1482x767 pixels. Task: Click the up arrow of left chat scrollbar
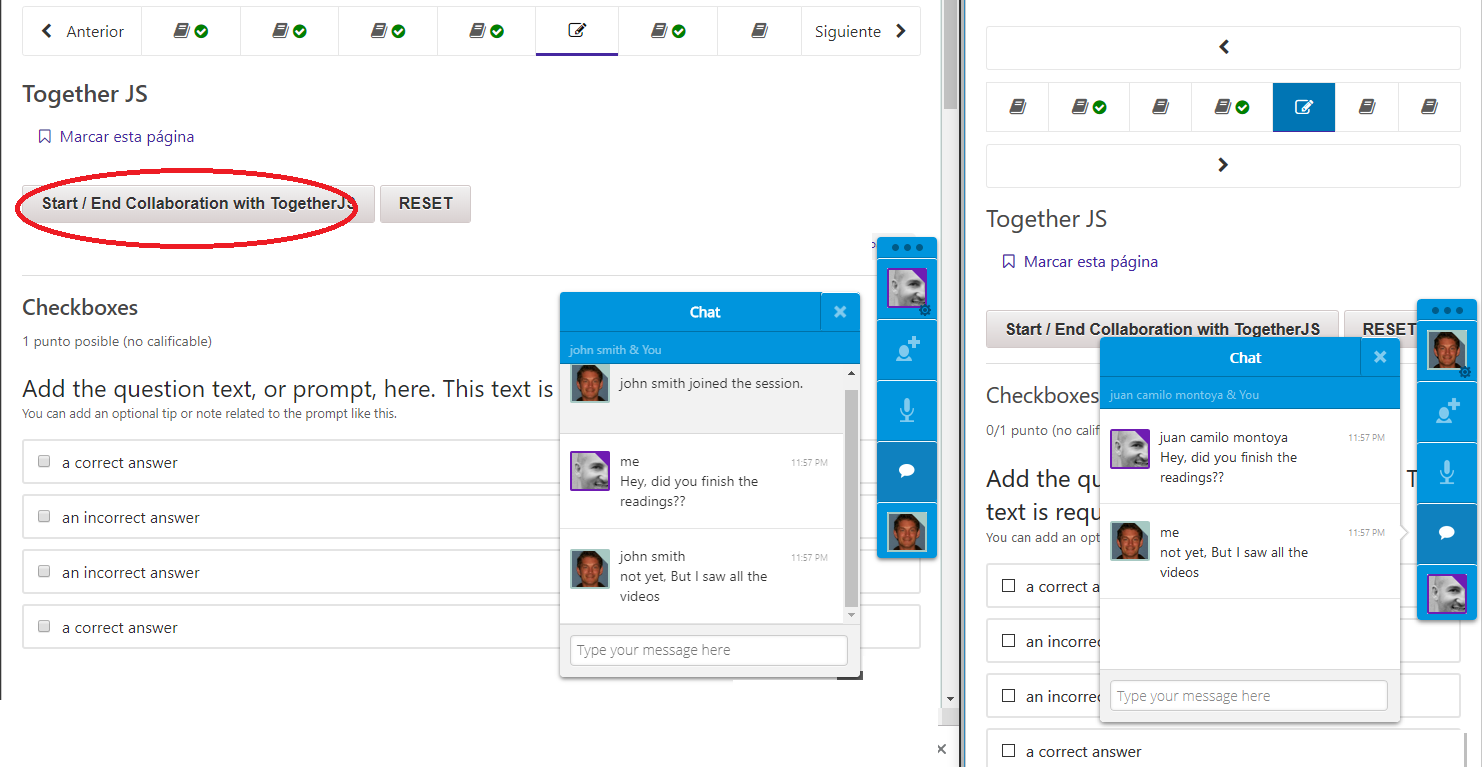[x=852, y=372]
